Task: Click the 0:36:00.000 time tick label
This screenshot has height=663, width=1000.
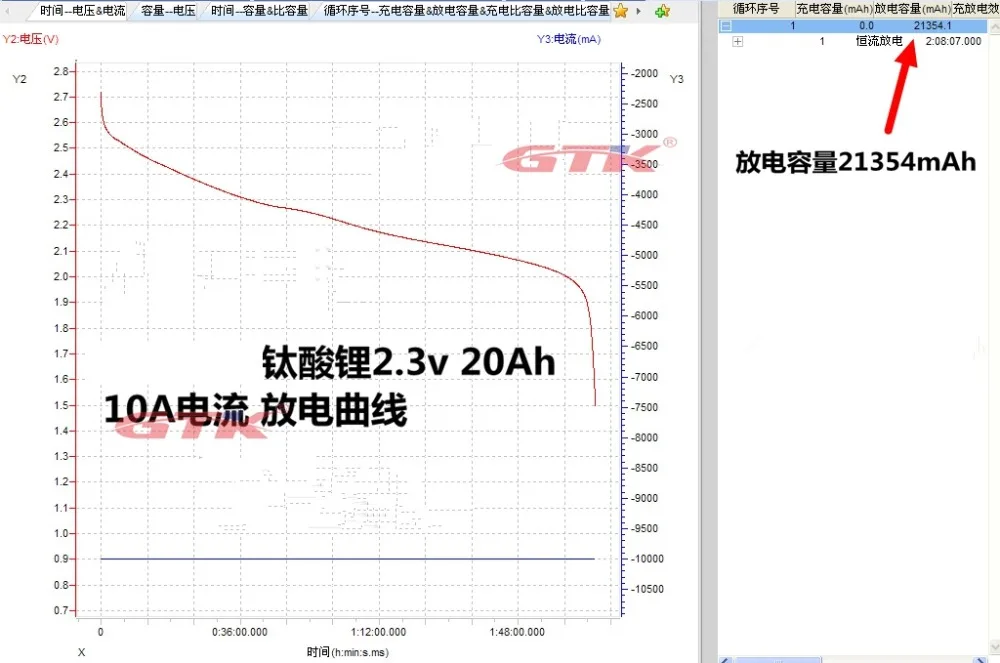Action: pos(240,632)
